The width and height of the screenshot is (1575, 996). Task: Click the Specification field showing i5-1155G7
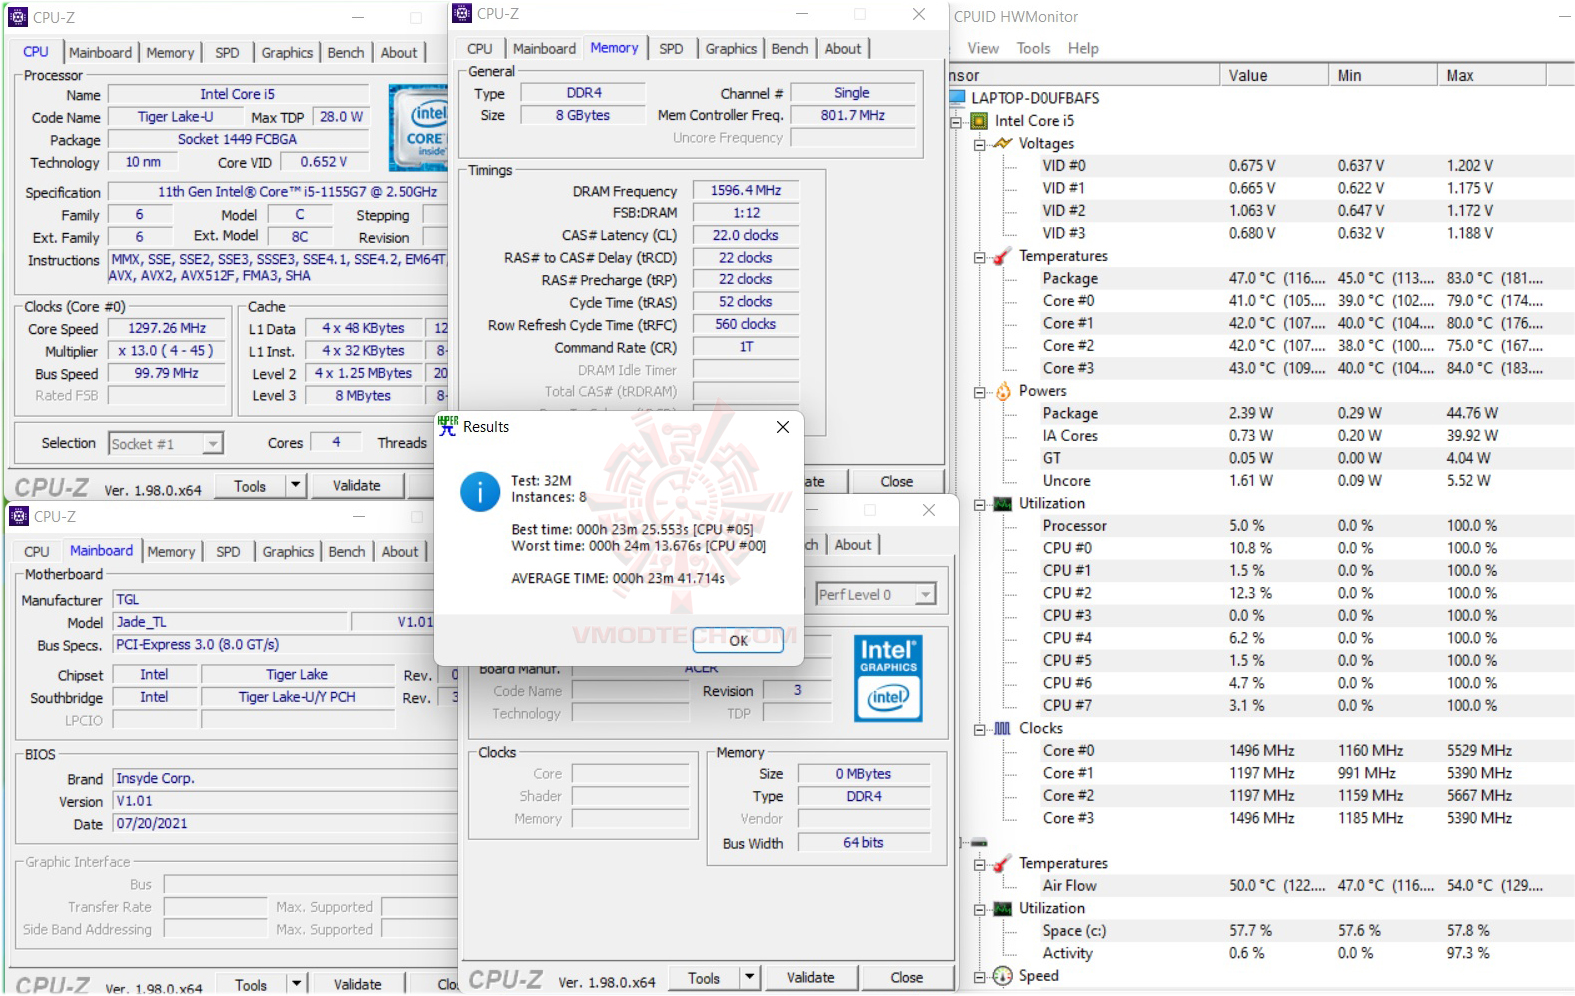278,192
